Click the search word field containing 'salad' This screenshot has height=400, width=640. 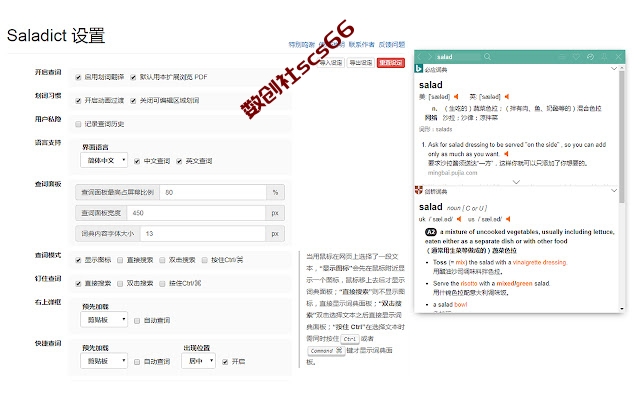click(457, 57)
